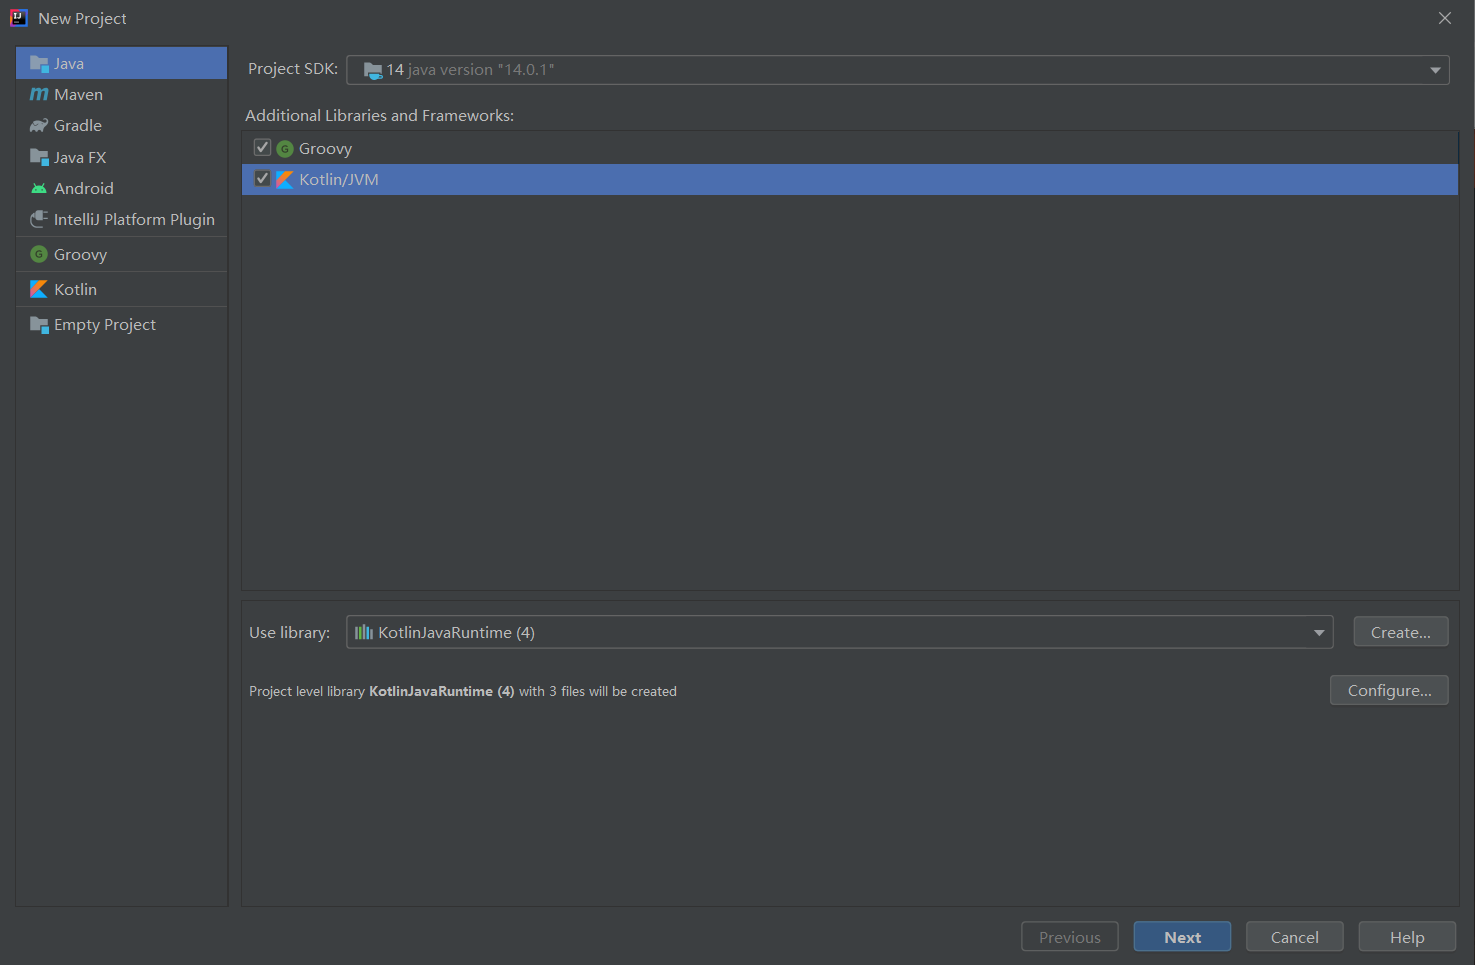Viewport: 1475px width, 965px height.
Task: Click the Configure... button
Action: coord(1389,690)
